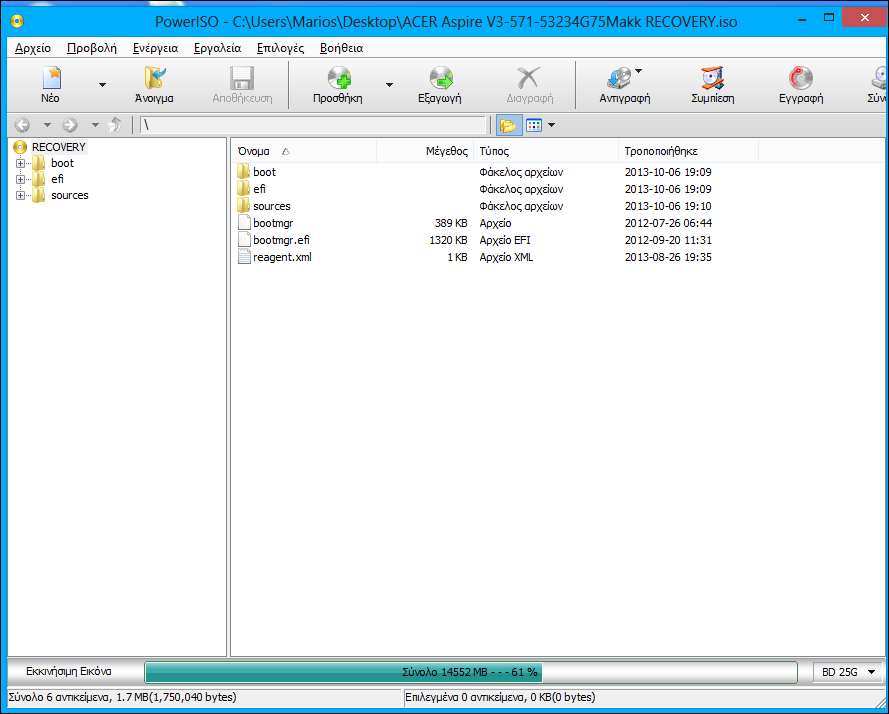This screenshot has width=889, height=714.
Task: Select the boot item in the folder tree
Action: pos(62,163)
